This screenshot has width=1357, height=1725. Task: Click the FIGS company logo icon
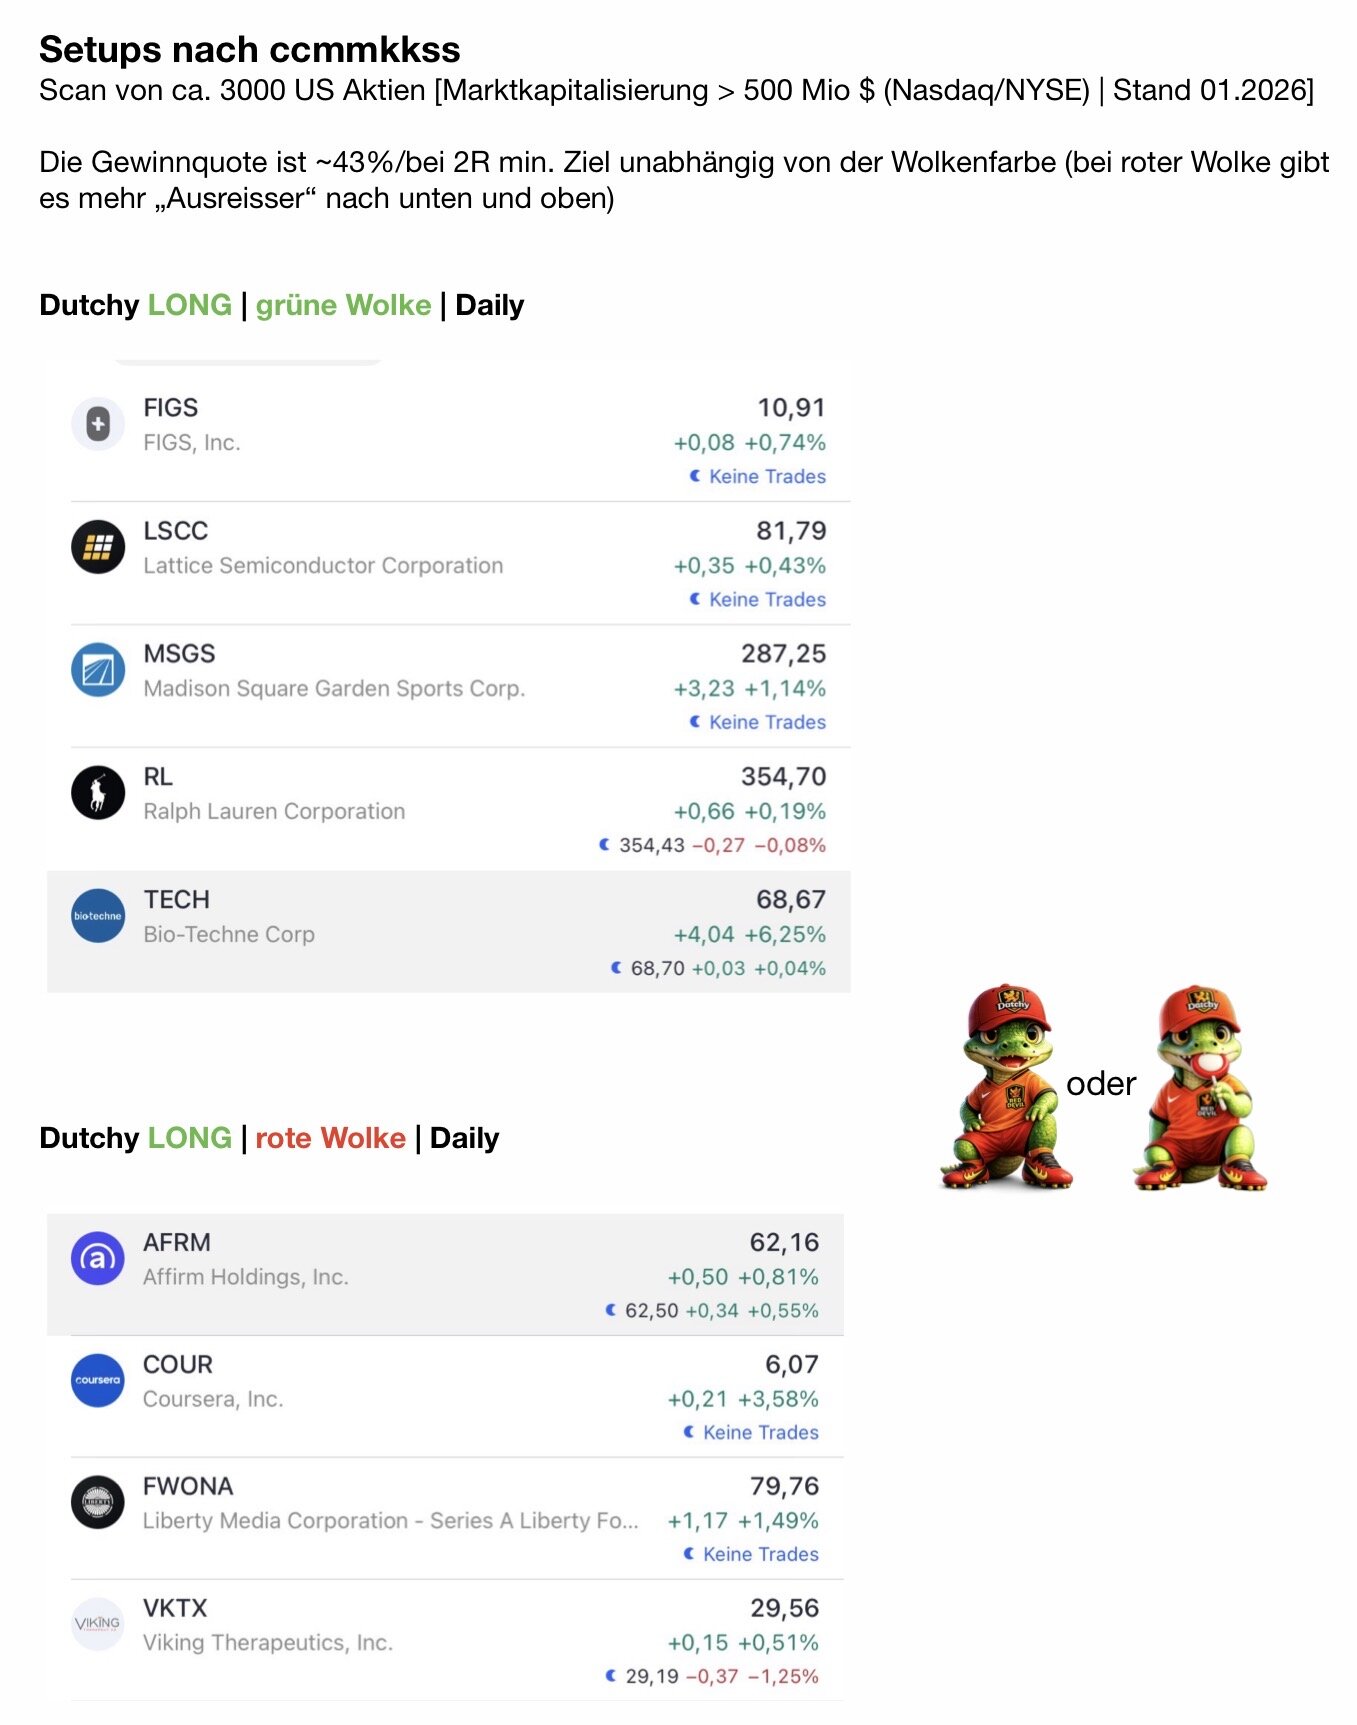(x=98, y=424)
